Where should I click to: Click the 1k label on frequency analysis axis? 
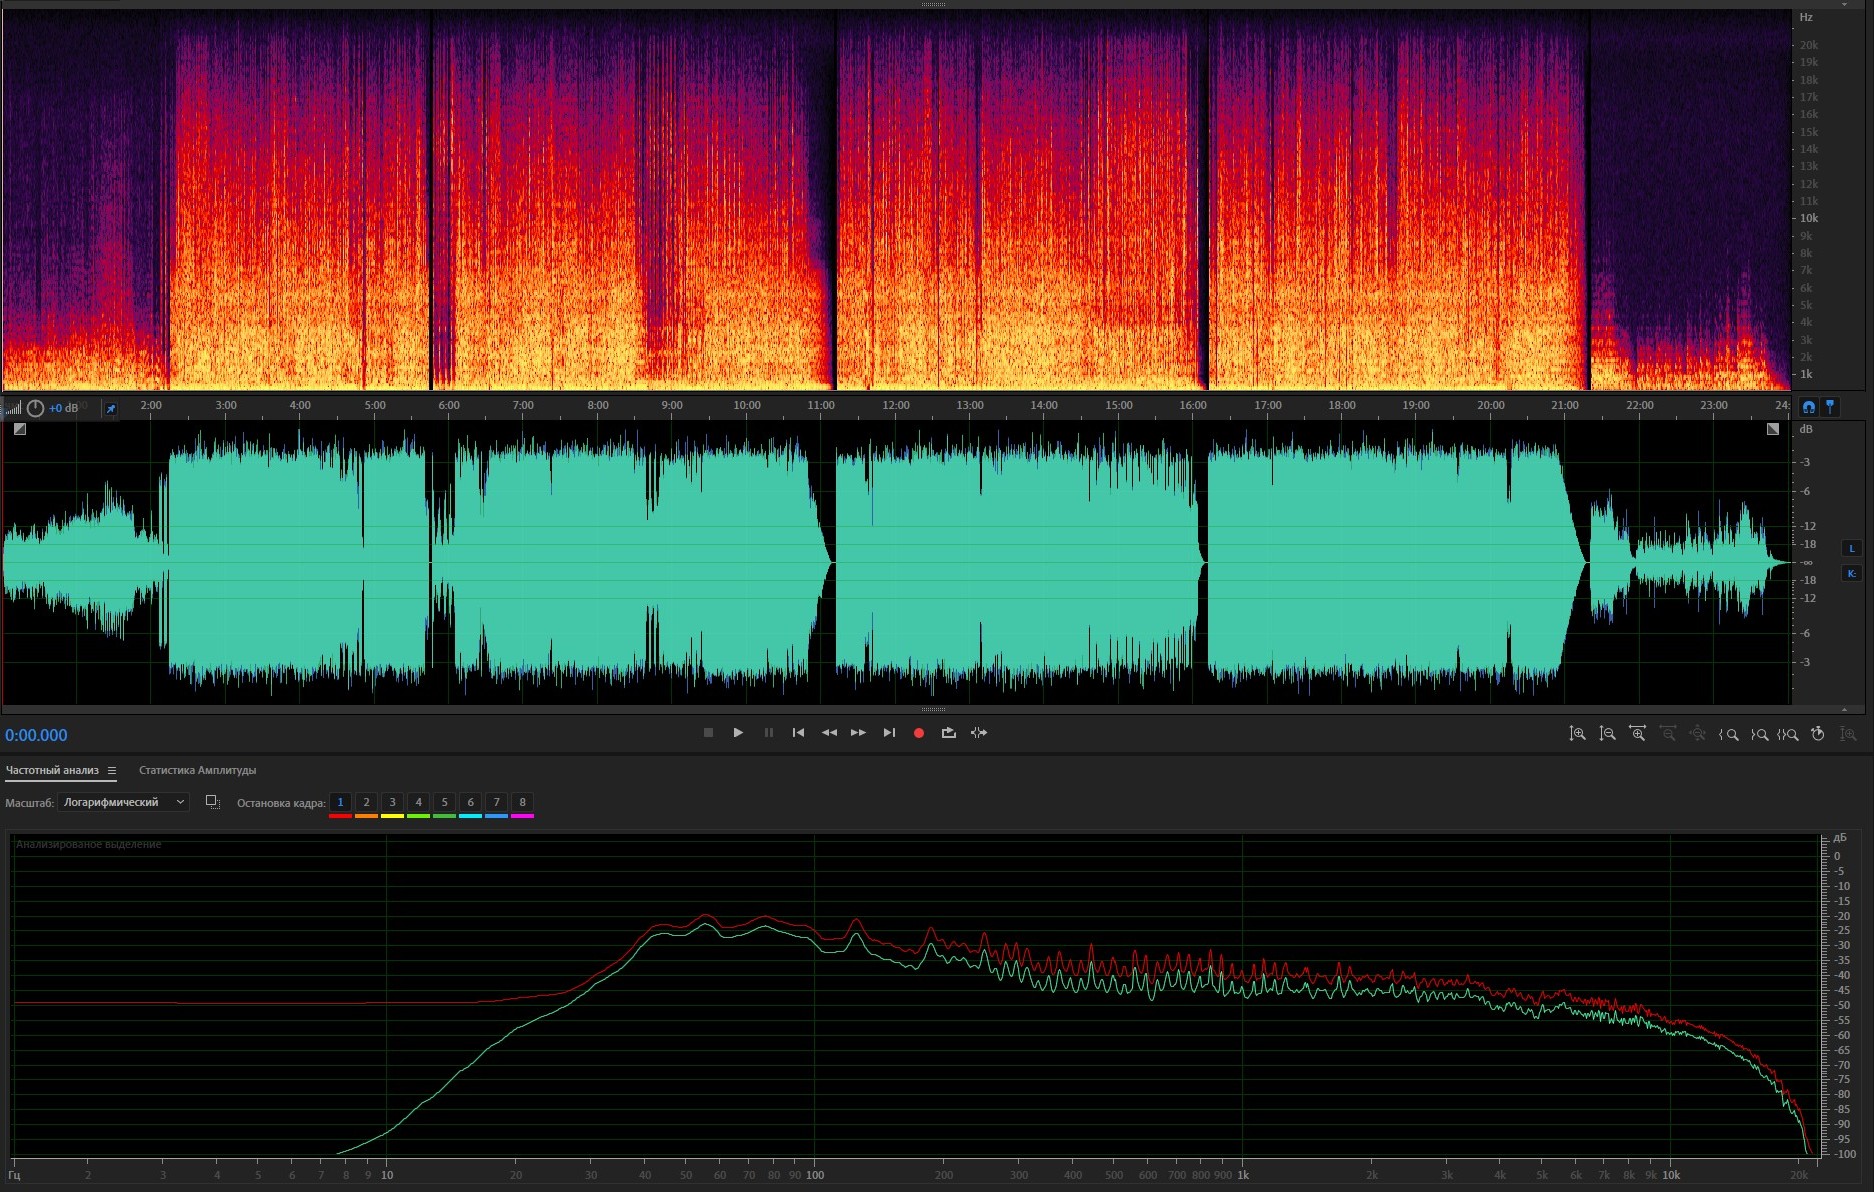pyautogui.click(x=1243, y=1175)
